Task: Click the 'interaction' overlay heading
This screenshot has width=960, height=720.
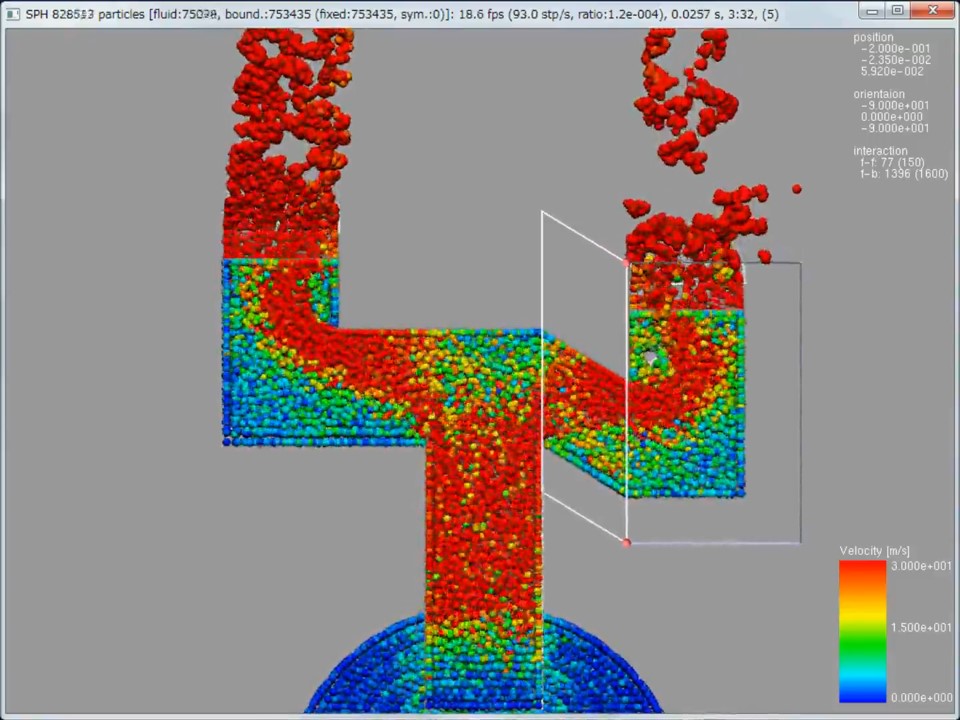Action: [x=880, y=151]
